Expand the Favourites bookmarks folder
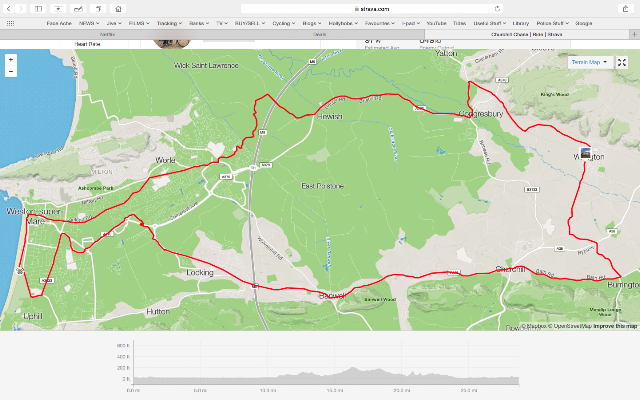Image resolution: width=640 pixels, height=400 pixels. [380, 23]
